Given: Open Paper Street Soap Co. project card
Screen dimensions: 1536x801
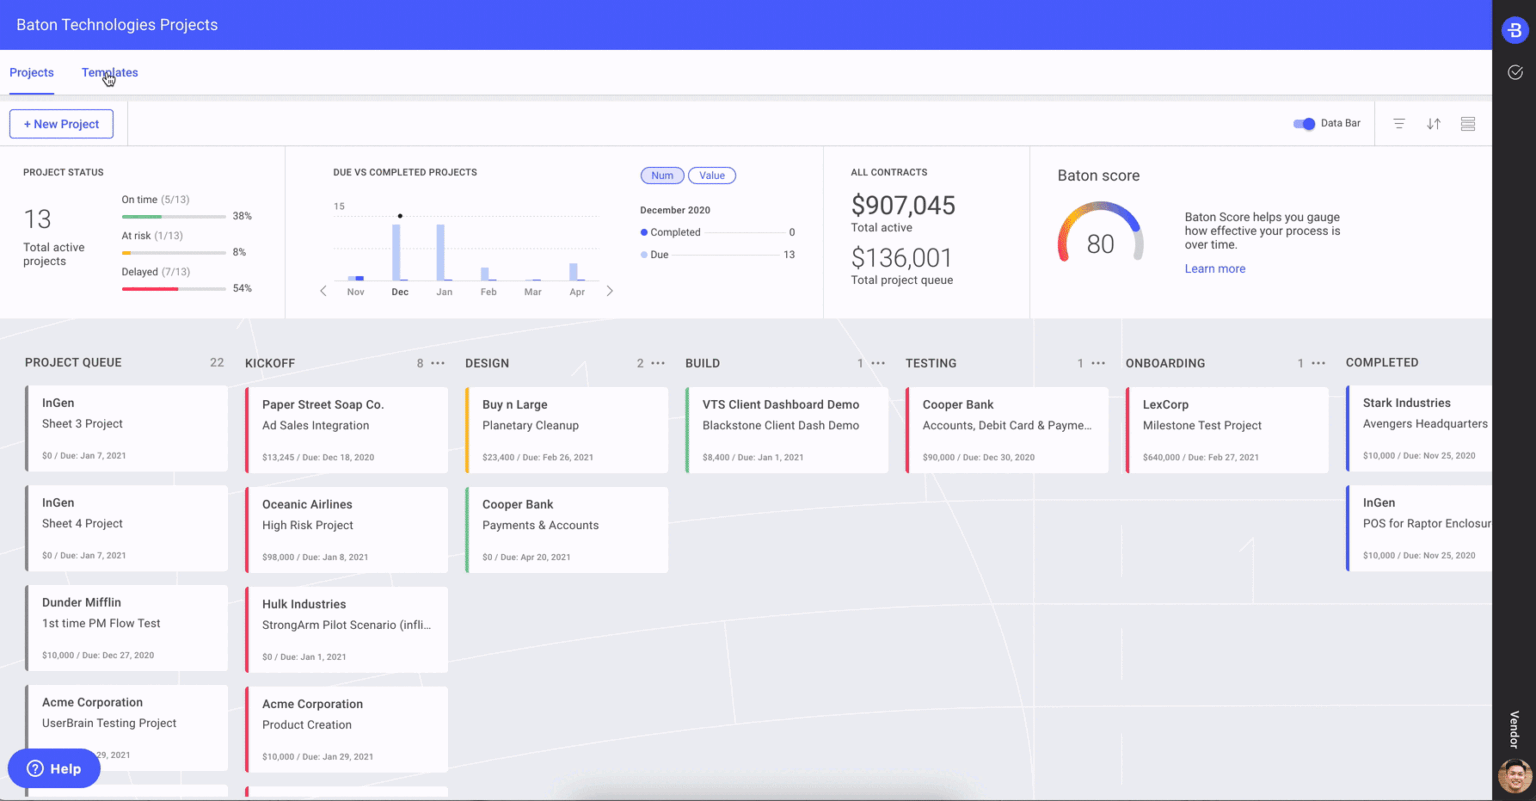Looking at the screenshot, I should pos(346,430).
